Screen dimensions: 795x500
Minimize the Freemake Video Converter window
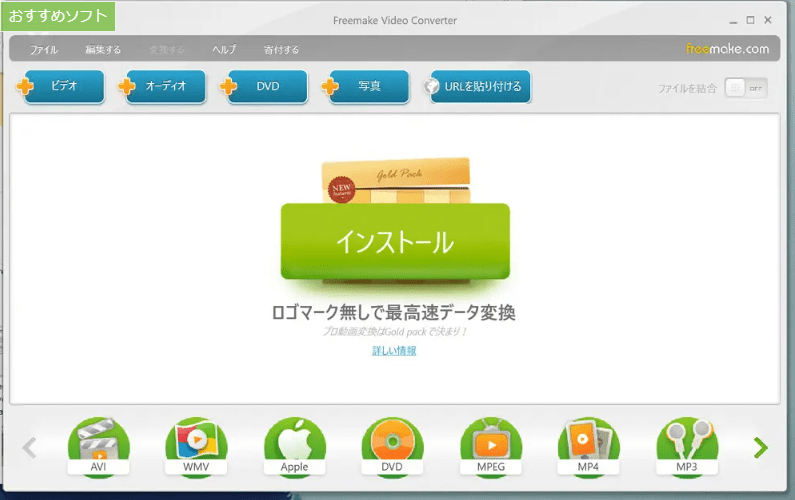pos(733,21)
